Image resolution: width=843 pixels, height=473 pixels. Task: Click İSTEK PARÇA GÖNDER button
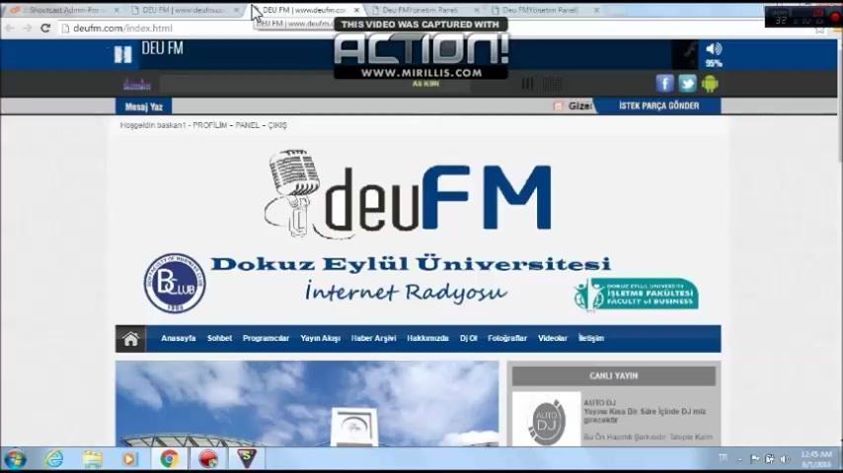(x=659, y=106)
